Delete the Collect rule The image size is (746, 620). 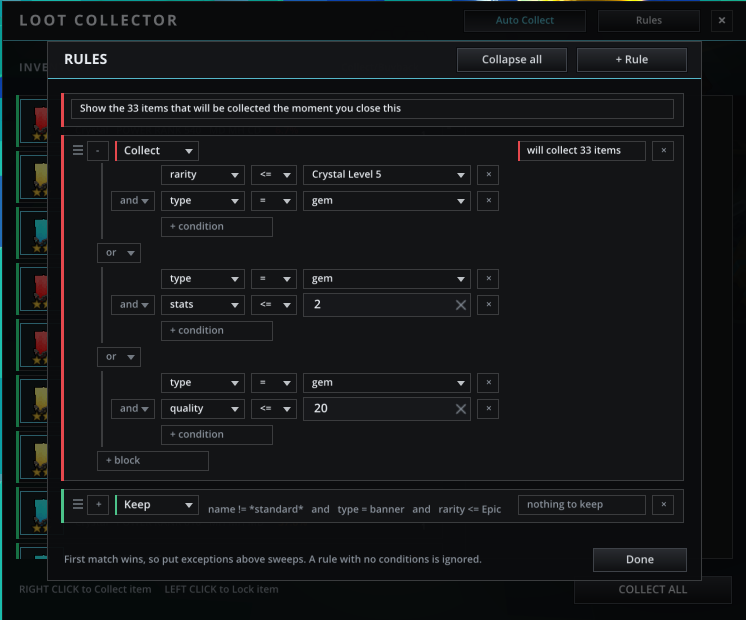coord(663,151)
